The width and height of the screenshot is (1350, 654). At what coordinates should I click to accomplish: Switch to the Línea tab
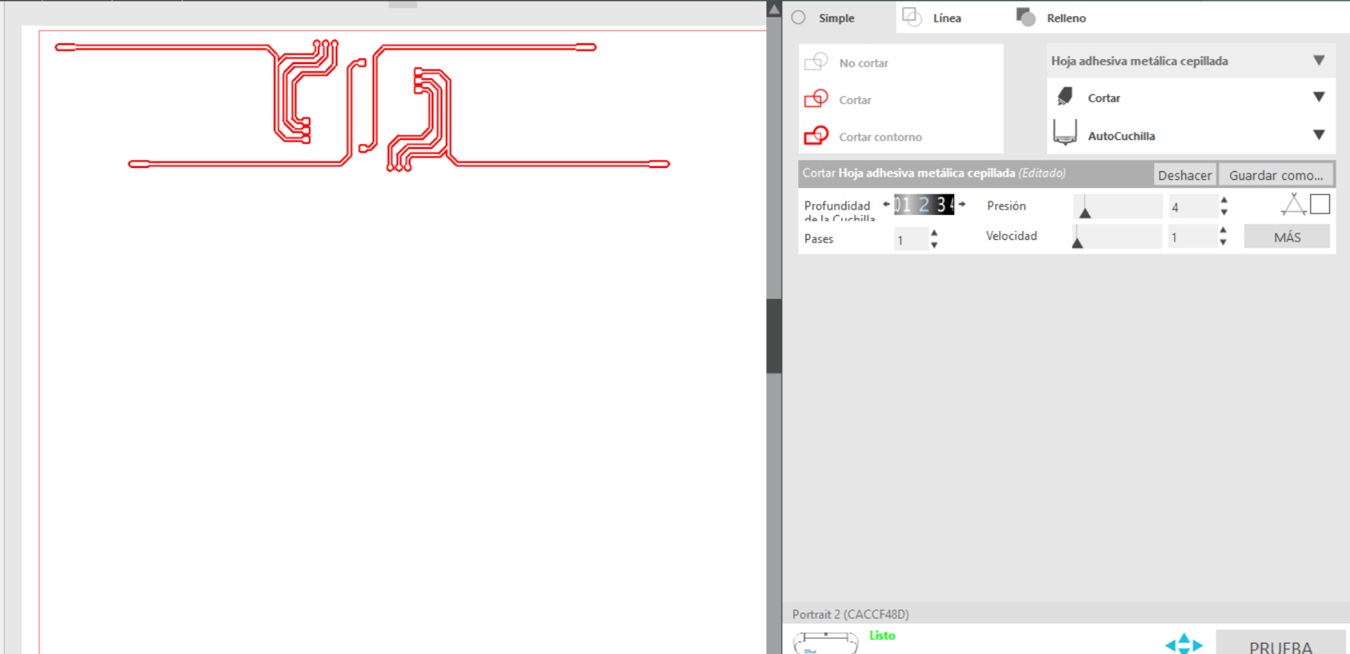[x=932, y=17]
